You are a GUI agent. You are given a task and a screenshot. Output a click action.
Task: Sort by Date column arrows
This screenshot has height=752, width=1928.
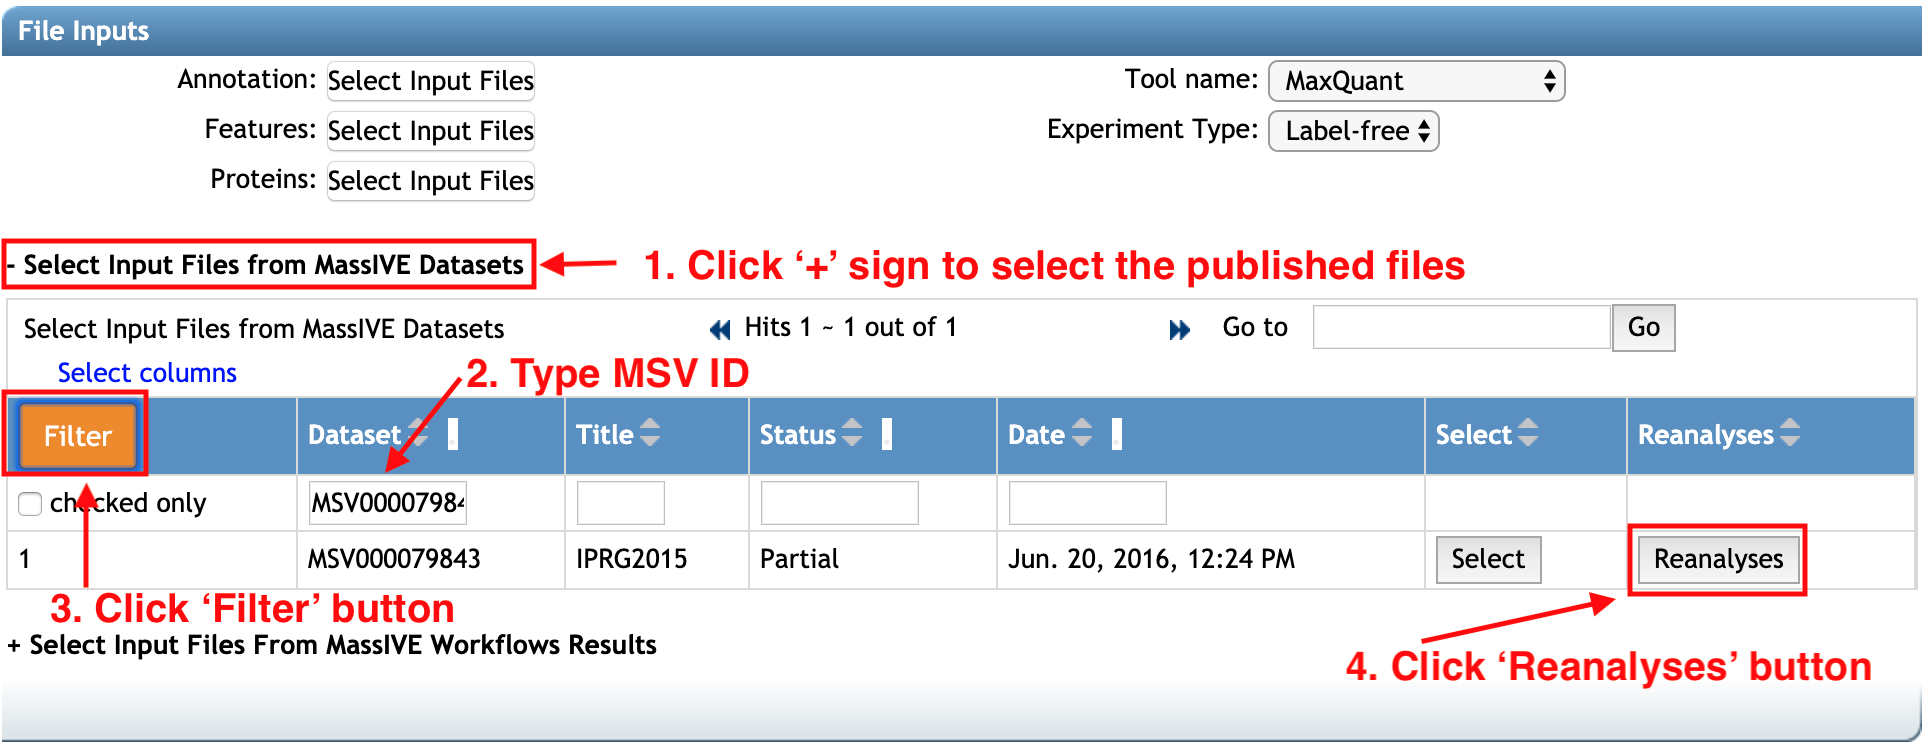pyautogui.click(x=1082, y=433)
